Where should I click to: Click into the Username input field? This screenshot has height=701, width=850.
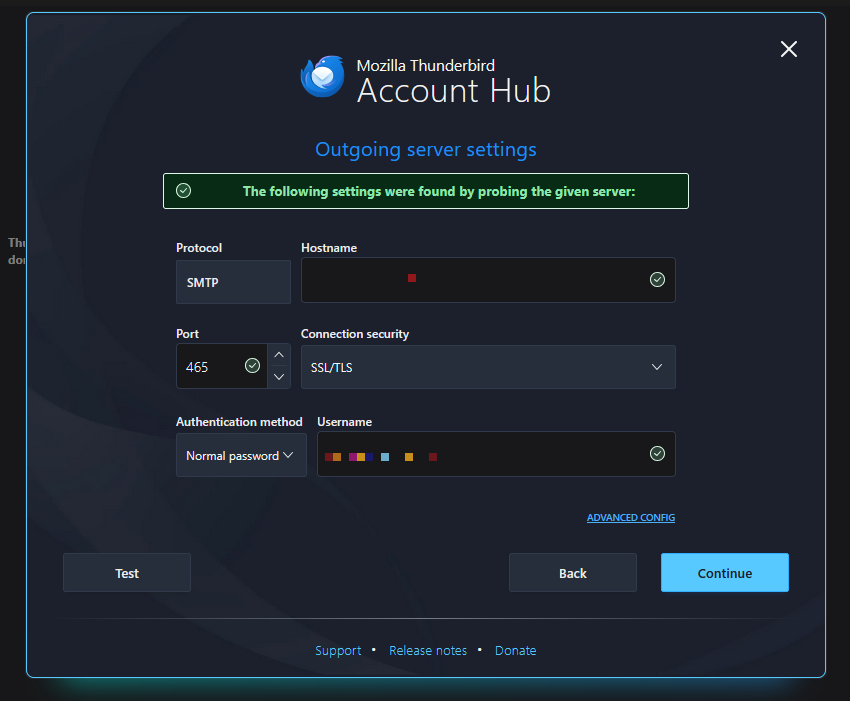[x=496, y=454]
